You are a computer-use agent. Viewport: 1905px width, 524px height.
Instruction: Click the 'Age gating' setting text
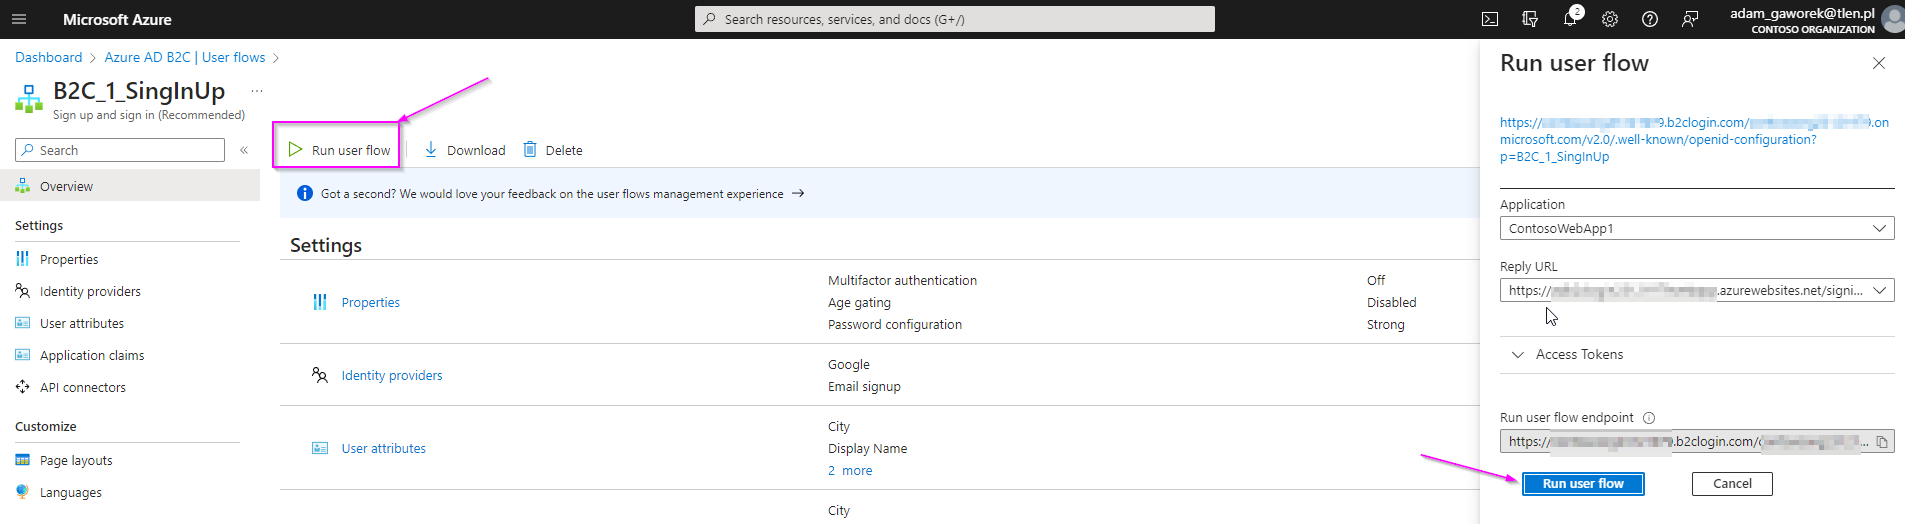pyautogui.click(x=859, y=303)
